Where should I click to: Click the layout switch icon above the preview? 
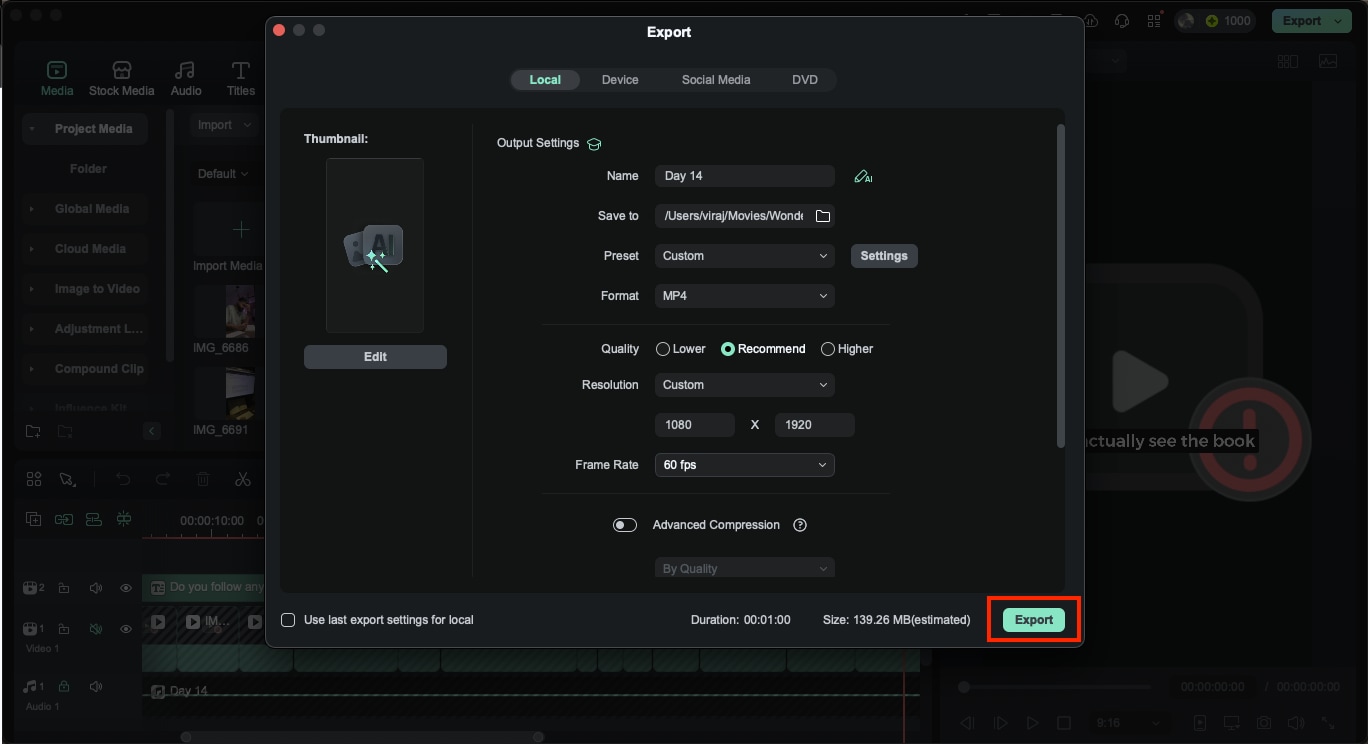tap(1288, 62)
